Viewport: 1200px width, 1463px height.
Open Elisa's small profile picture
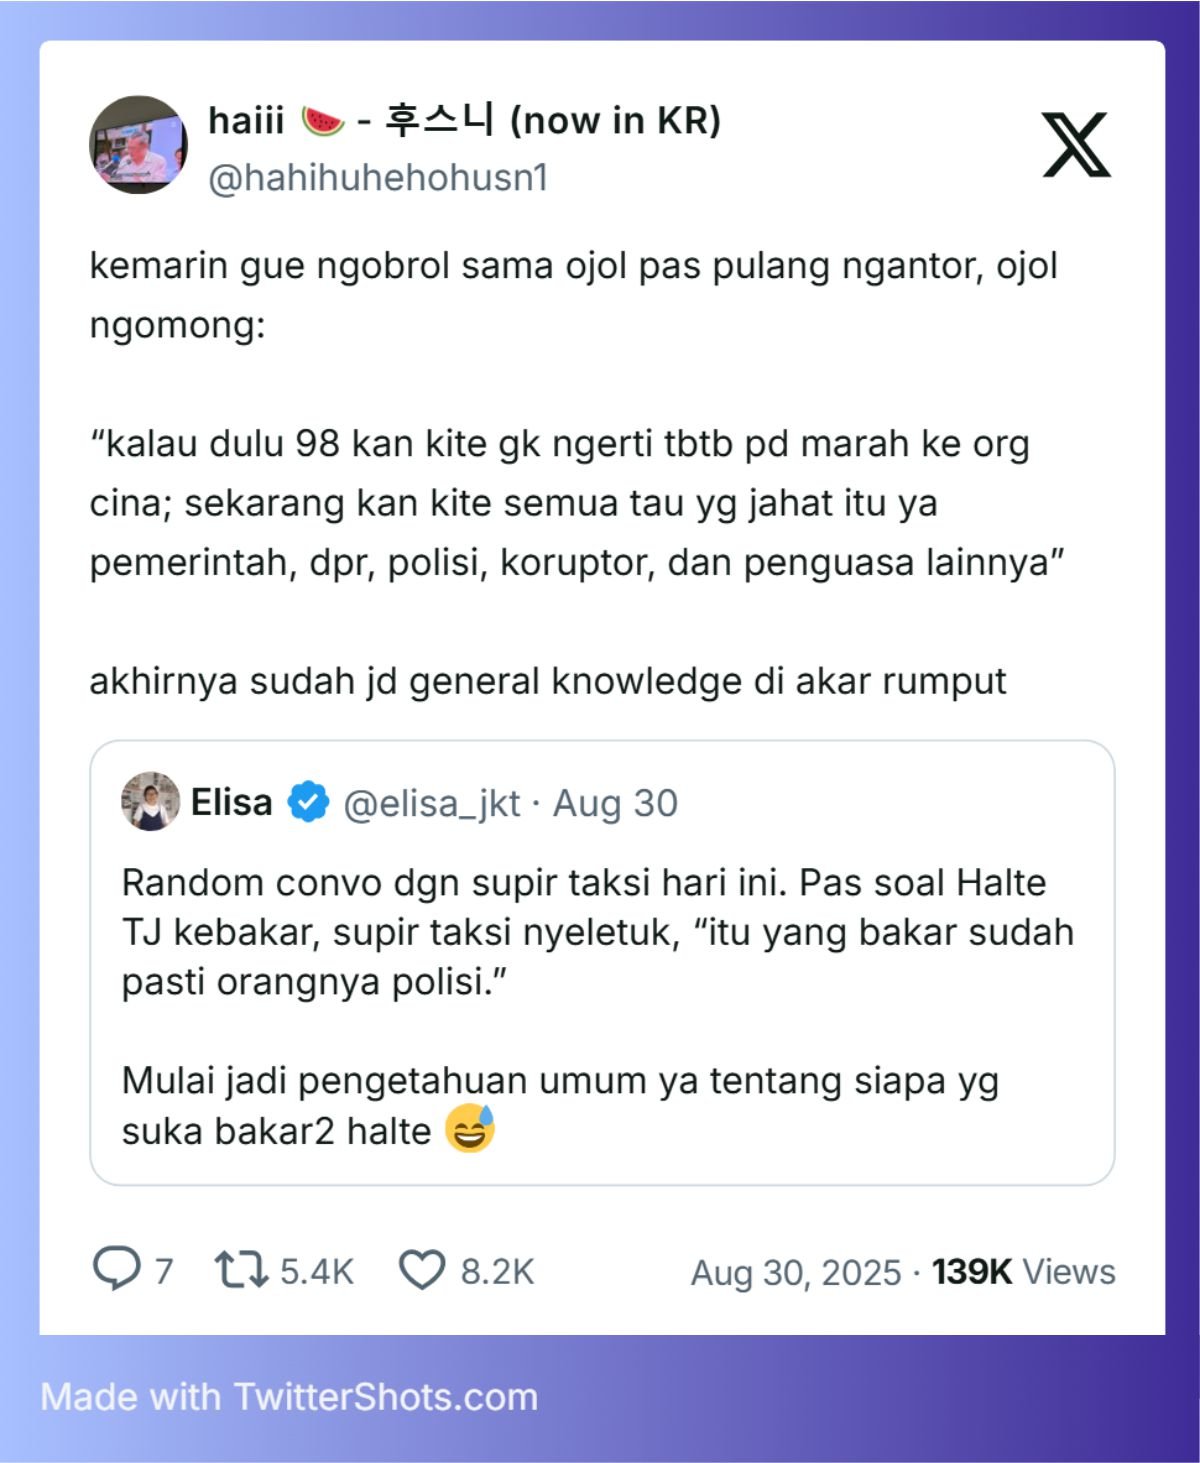pos(150,801)
